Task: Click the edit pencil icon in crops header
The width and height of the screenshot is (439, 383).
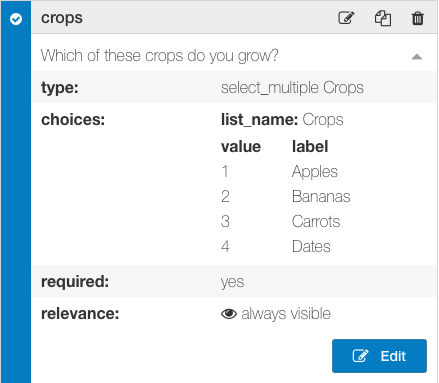Action: (346, 18)
